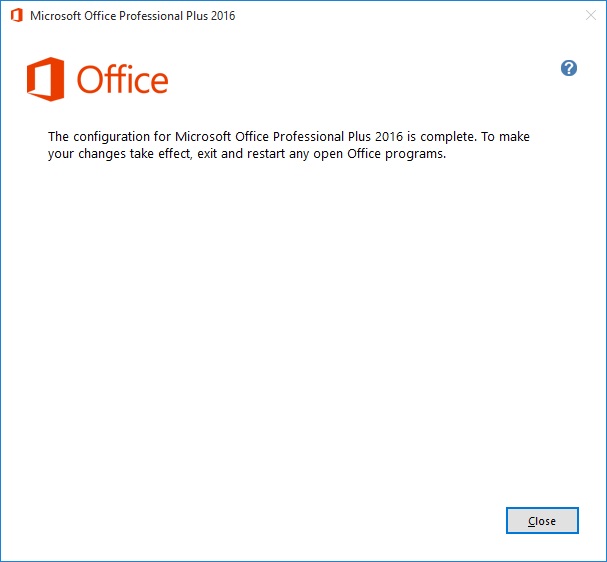The image size is (607, 562).
Task: Dismiss the dialog using the title bar X
Action: [588, 16]
